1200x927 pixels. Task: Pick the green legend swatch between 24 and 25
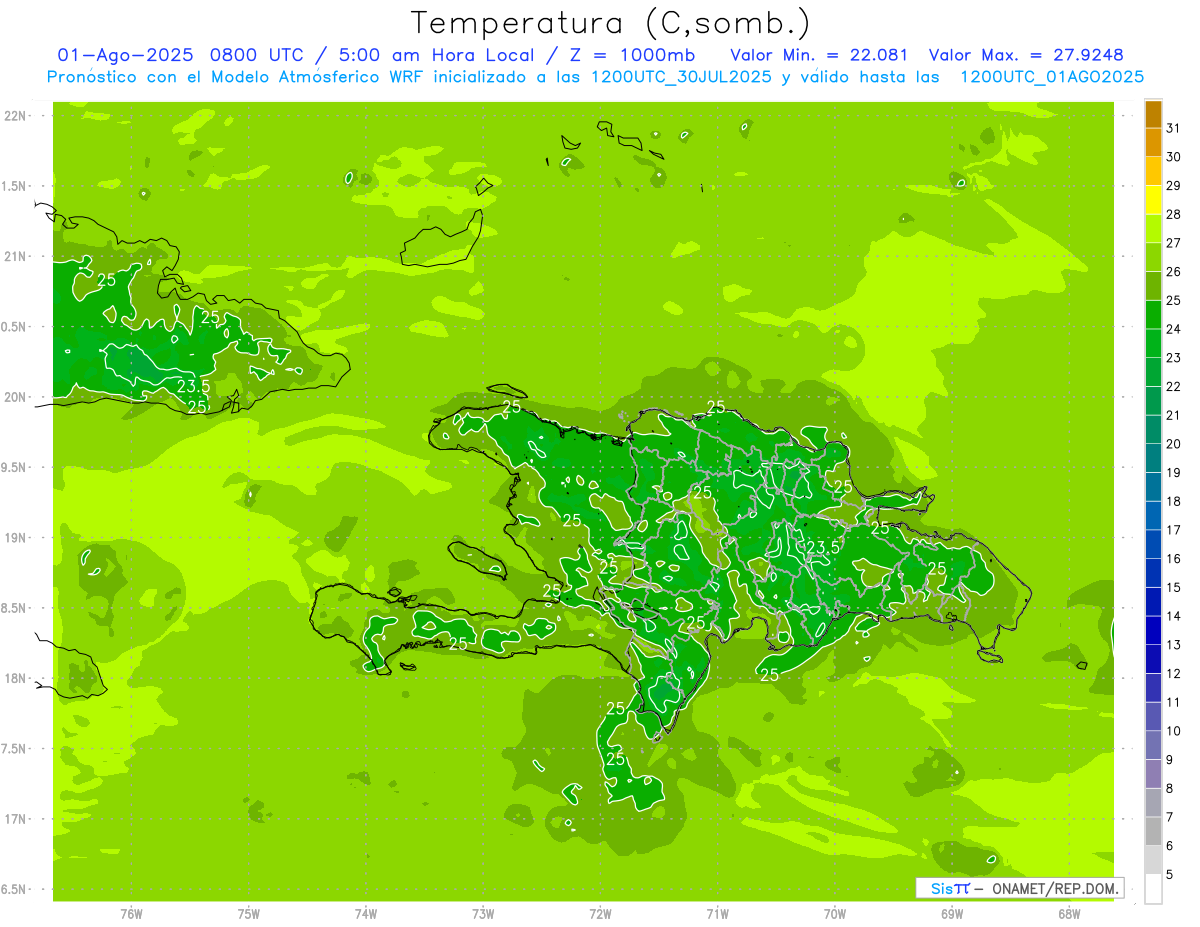[x=1153, y=315]
